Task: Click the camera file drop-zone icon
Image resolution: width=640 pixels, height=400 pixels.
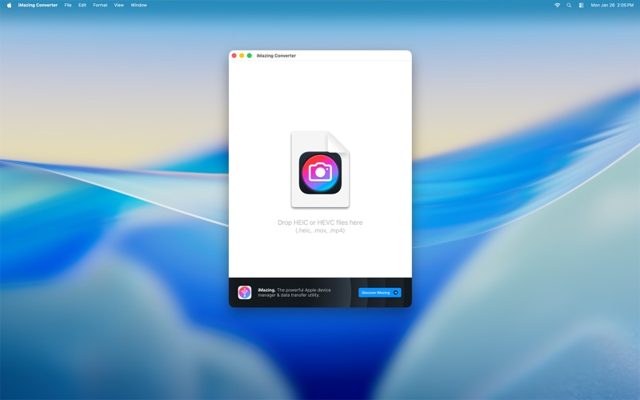Action: click(x=320, y=169)
